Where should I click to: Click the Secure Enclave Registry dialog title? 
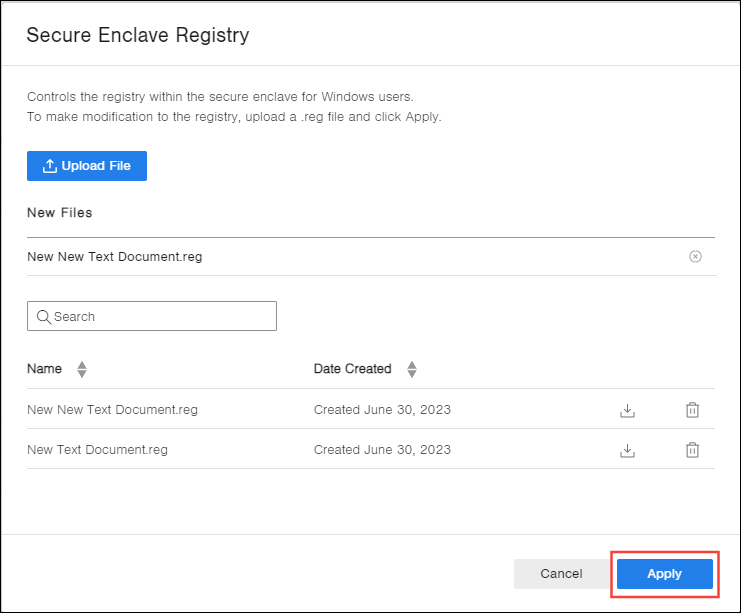click(138, 36)
